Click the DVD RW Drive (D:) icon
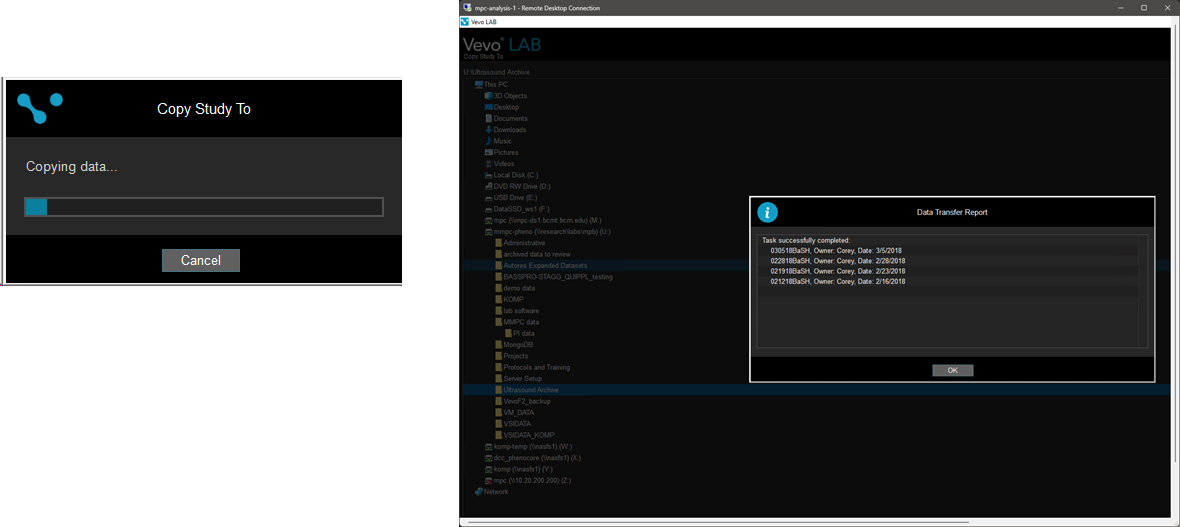The height and width of the screenshot is (527, 1180). coord(488,186)
